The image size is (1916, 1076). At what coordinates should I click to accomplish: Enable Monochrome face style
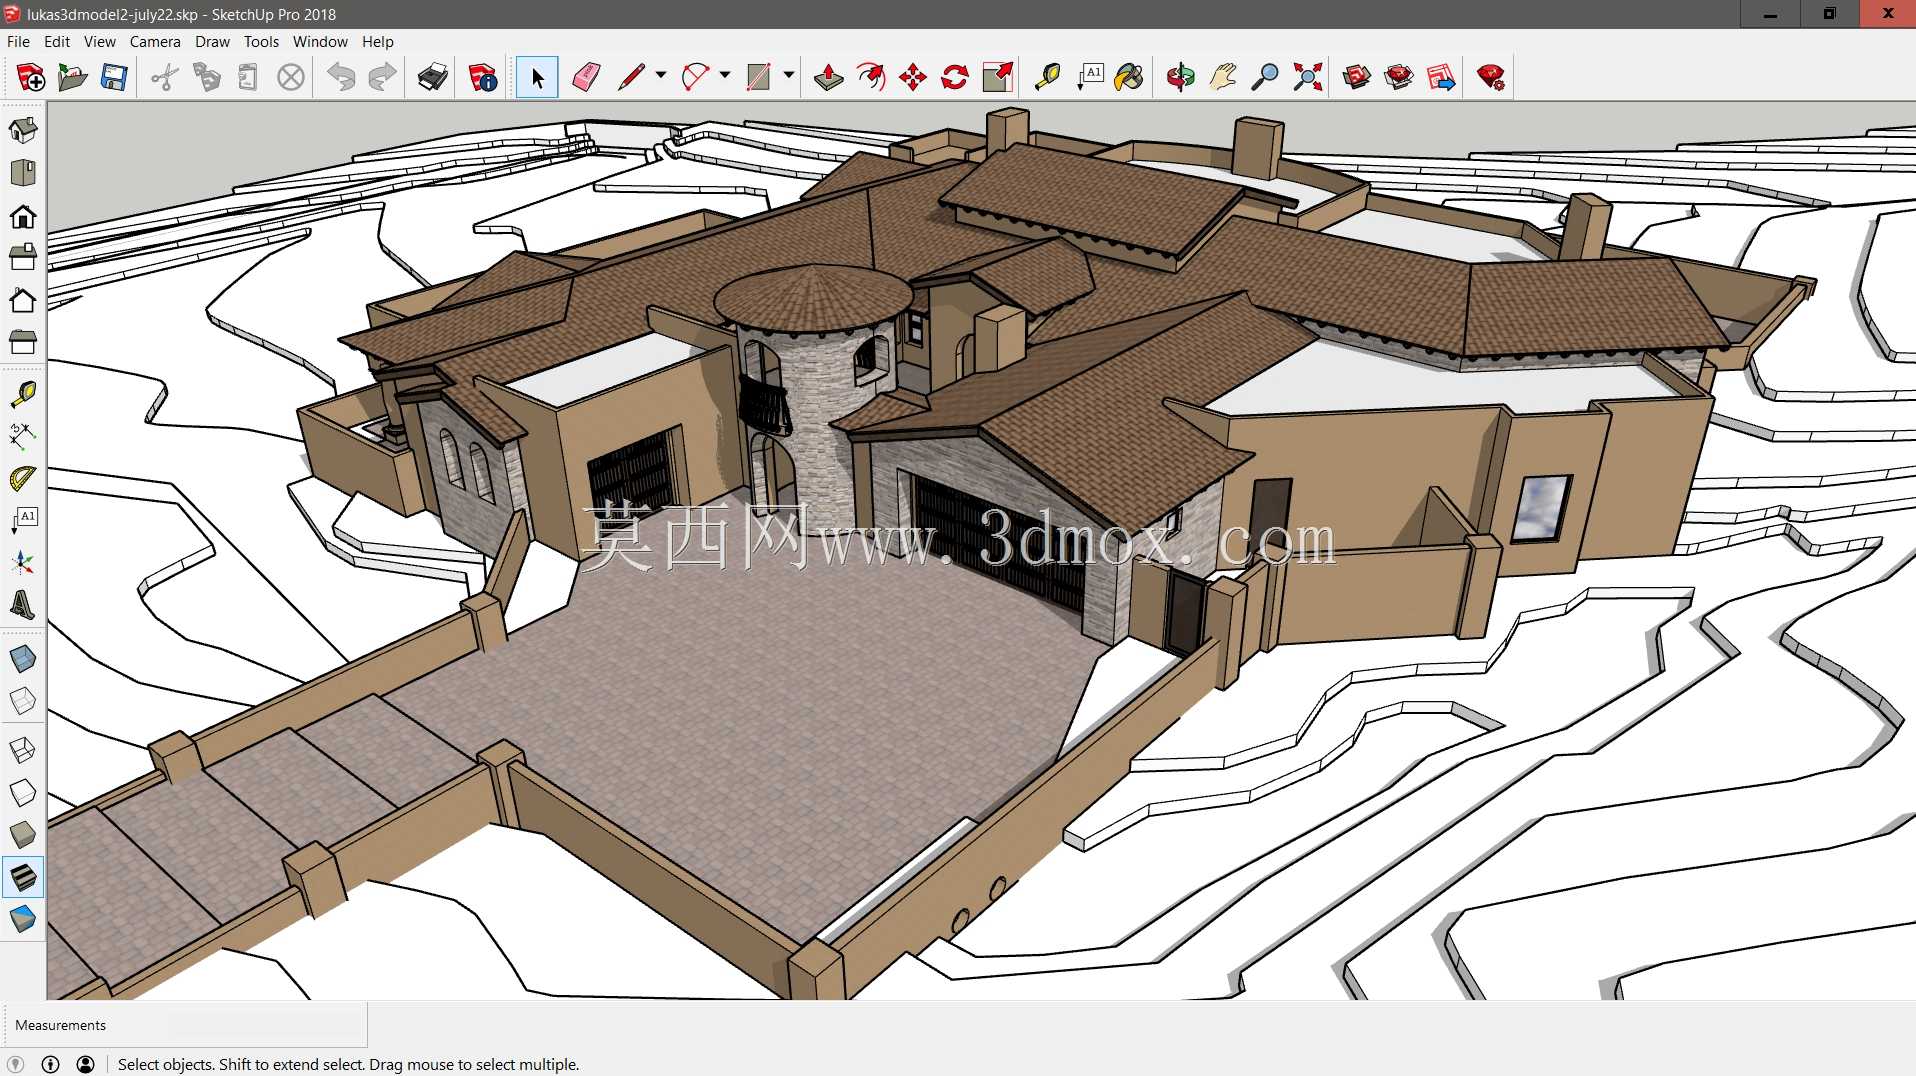(x=23, y=919)
